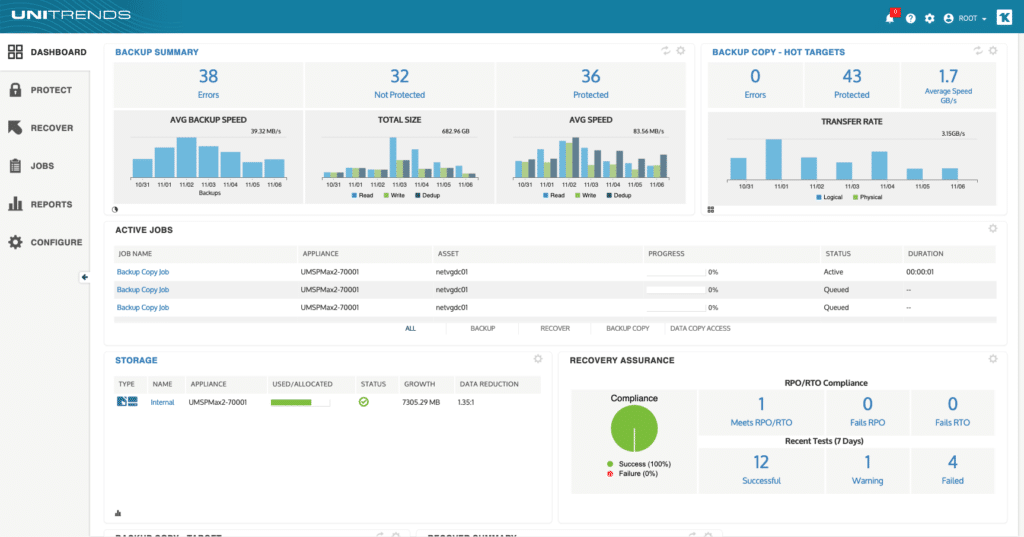Click the 38 Errors tile
The width and height of the screenshot is (1024, 537).
(208, 84)
